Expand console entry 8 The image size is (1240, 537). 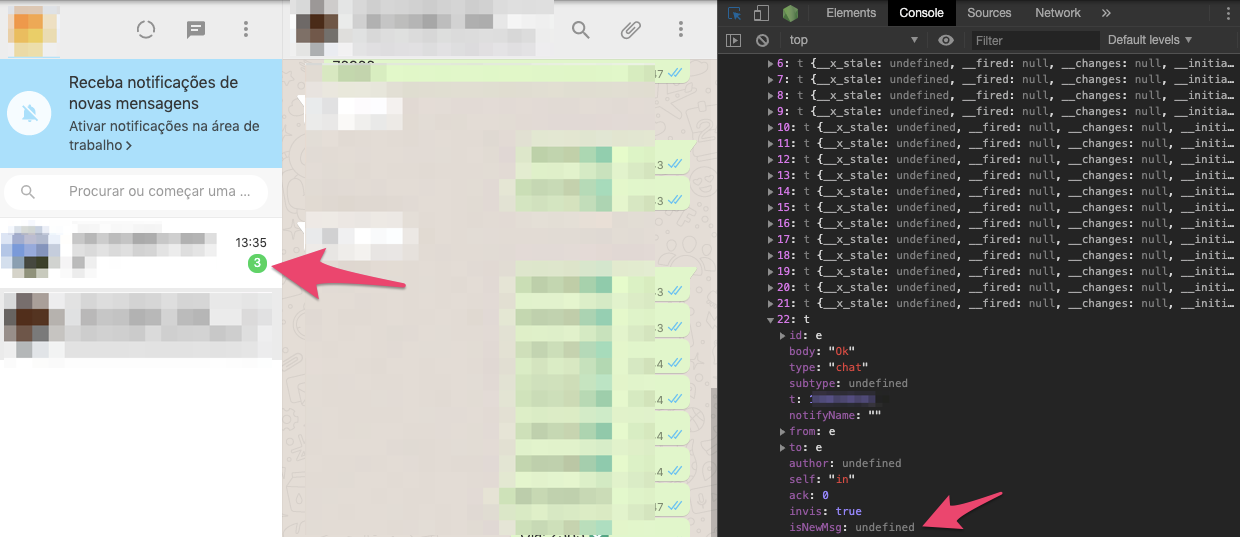[770, 96]
